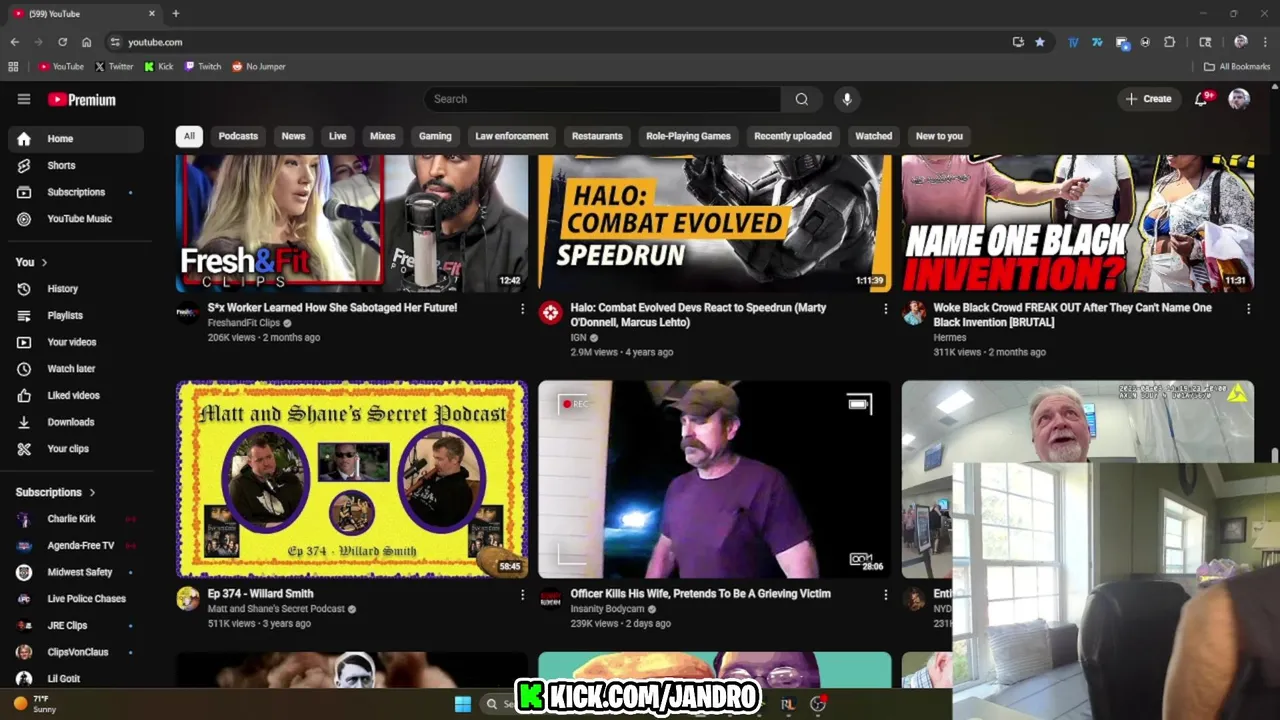Click IGN channel avatar
Screen dimensions: 1280x720
[x=550, y=313]
